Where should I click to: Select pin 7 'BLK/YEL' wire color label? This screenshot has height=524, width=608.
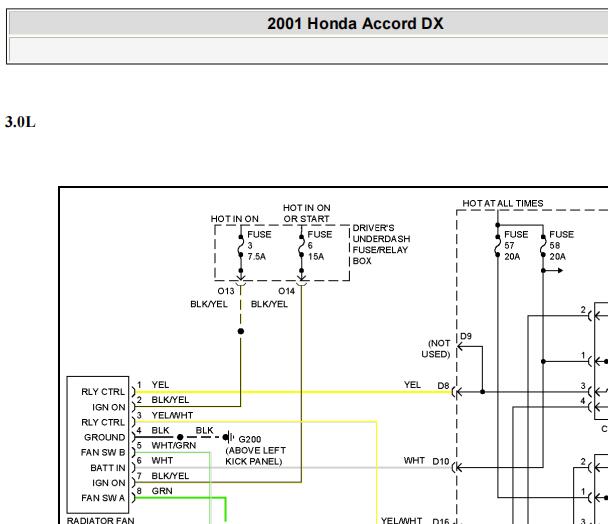170,476
